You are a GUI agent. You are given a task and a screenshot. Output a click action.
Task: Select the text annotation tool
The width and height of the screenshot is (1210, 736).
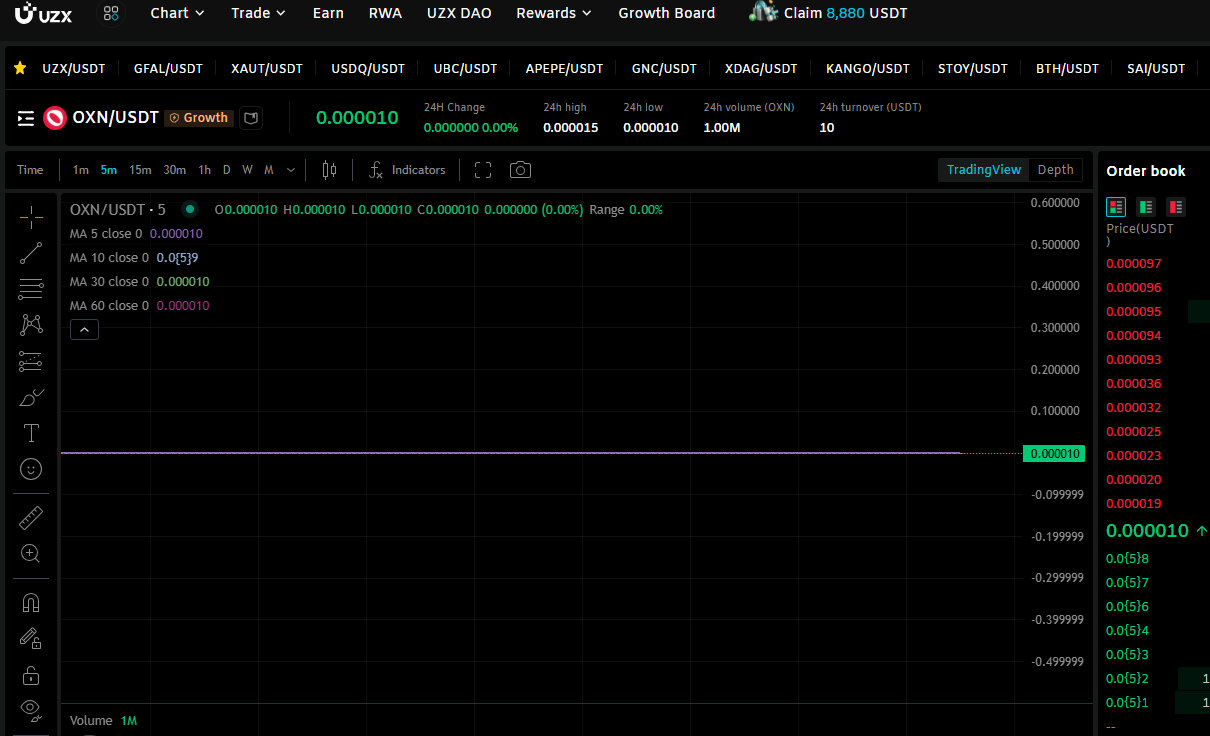(30, 433)
